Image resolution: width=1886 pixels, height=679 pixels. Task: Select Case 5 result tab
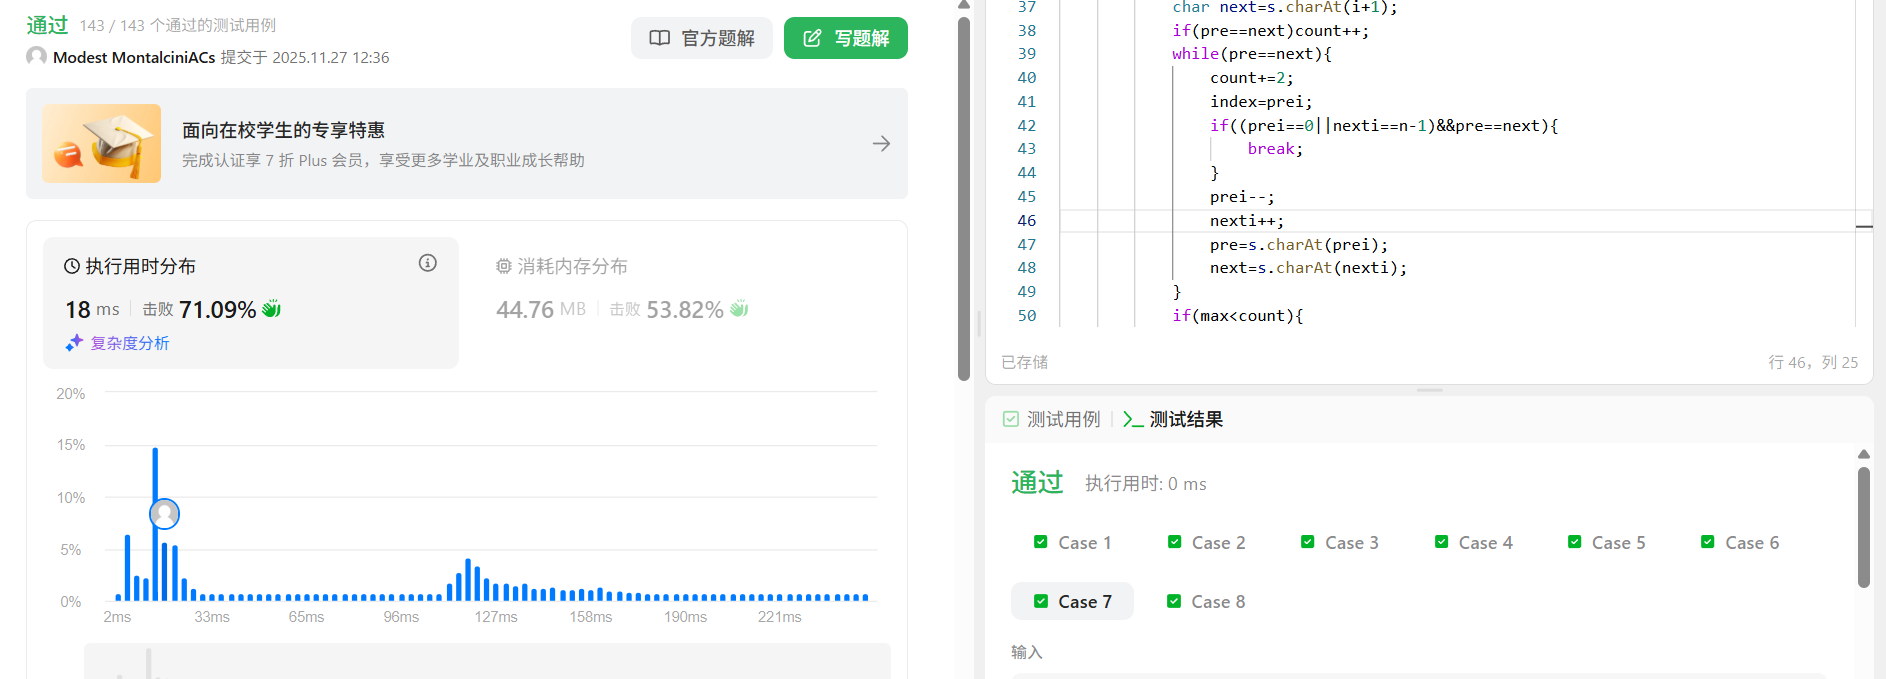coord(1607,542)
